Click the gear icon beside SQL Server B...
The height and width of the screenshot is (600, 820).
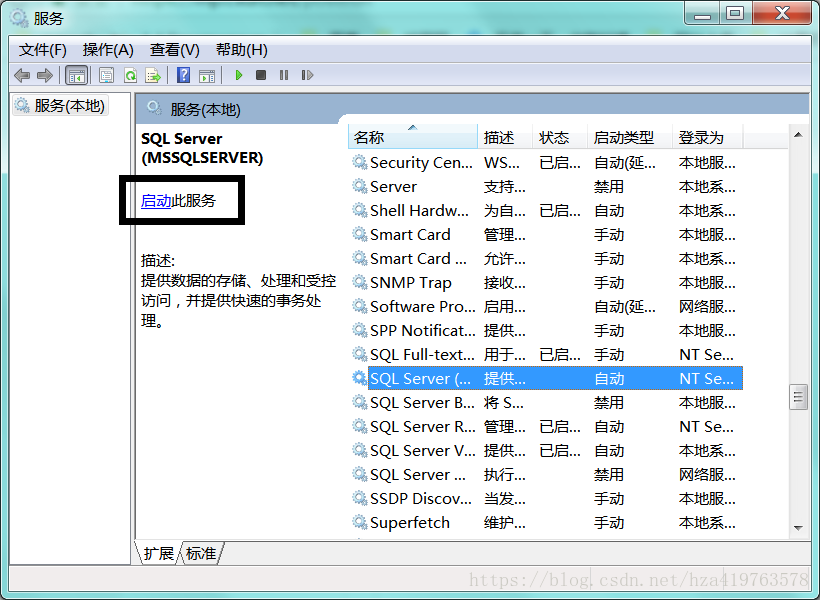359,402
